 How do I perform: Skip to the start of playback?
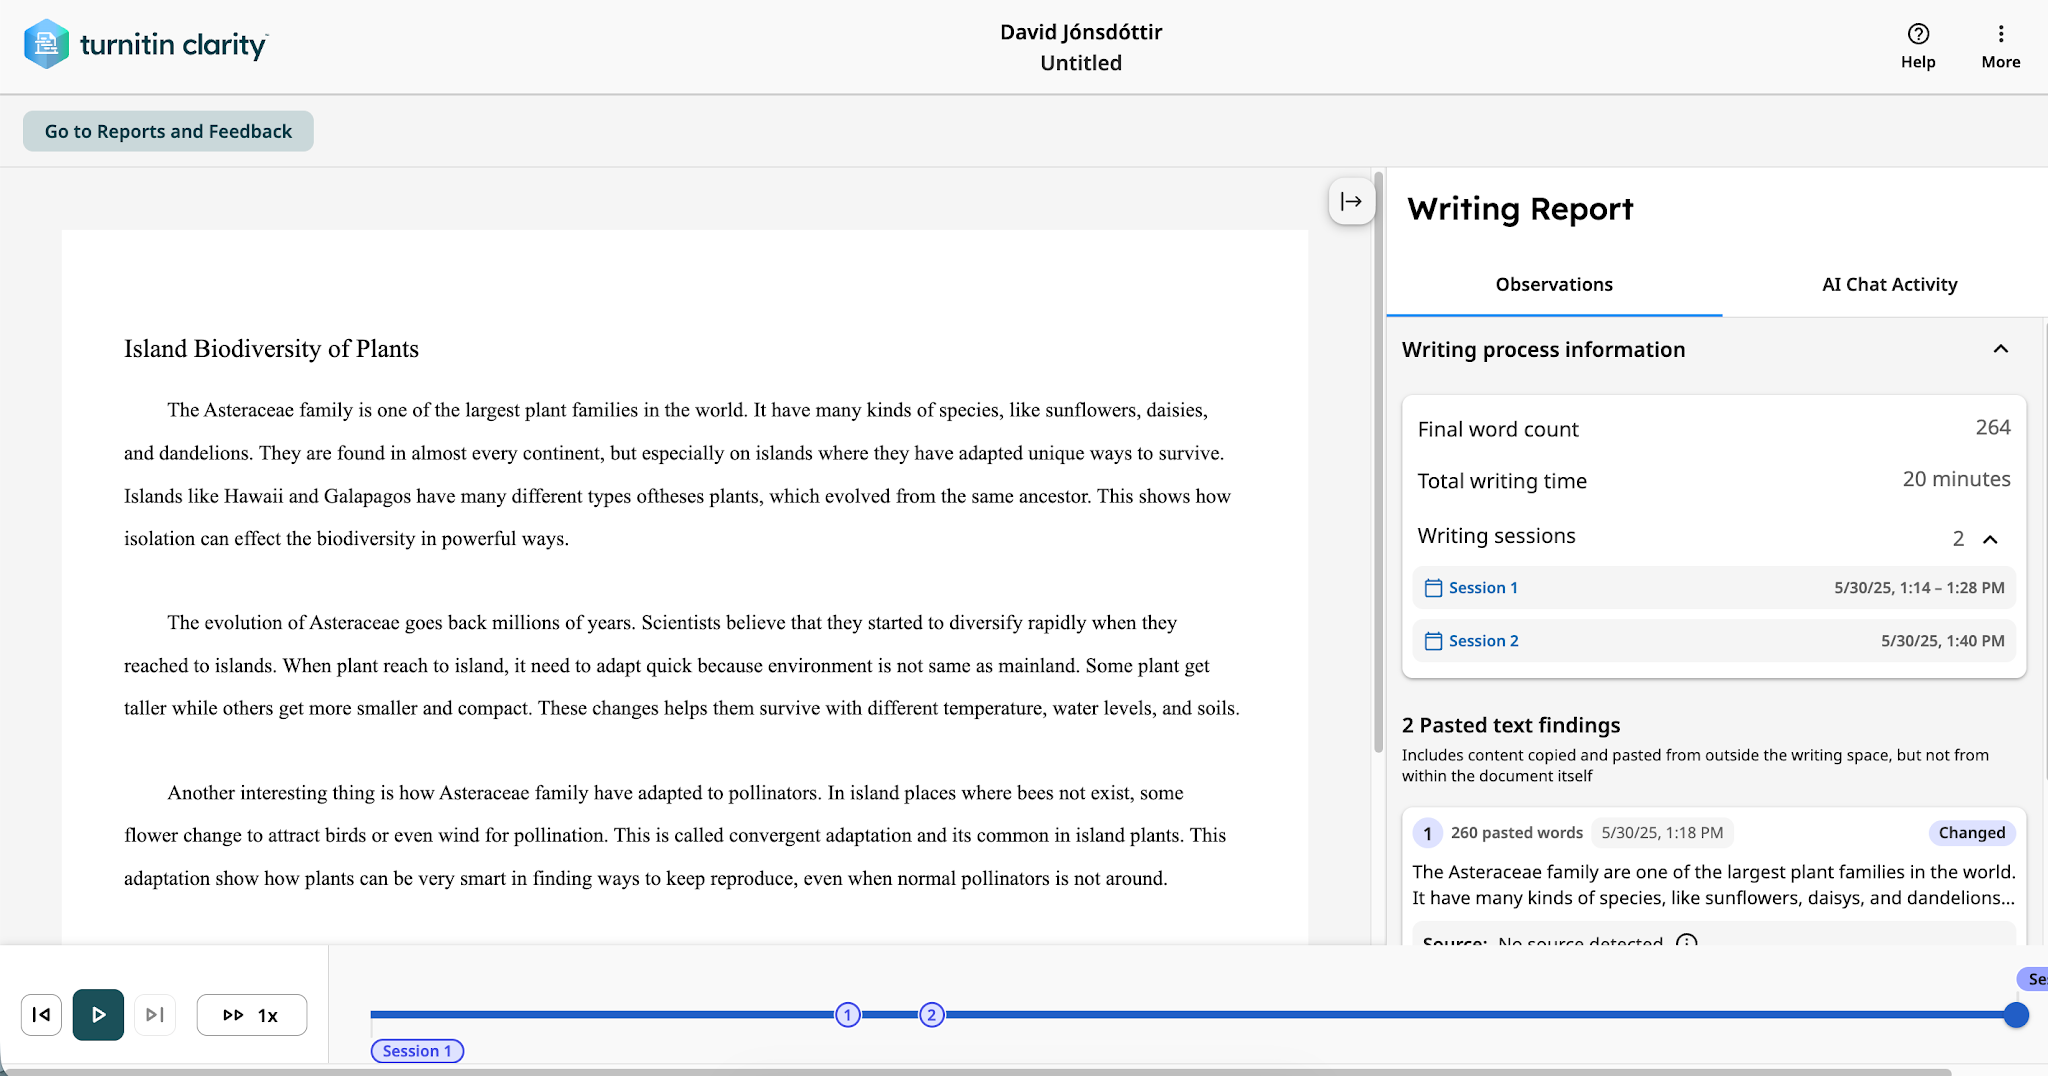click(x=41, y=1015)
